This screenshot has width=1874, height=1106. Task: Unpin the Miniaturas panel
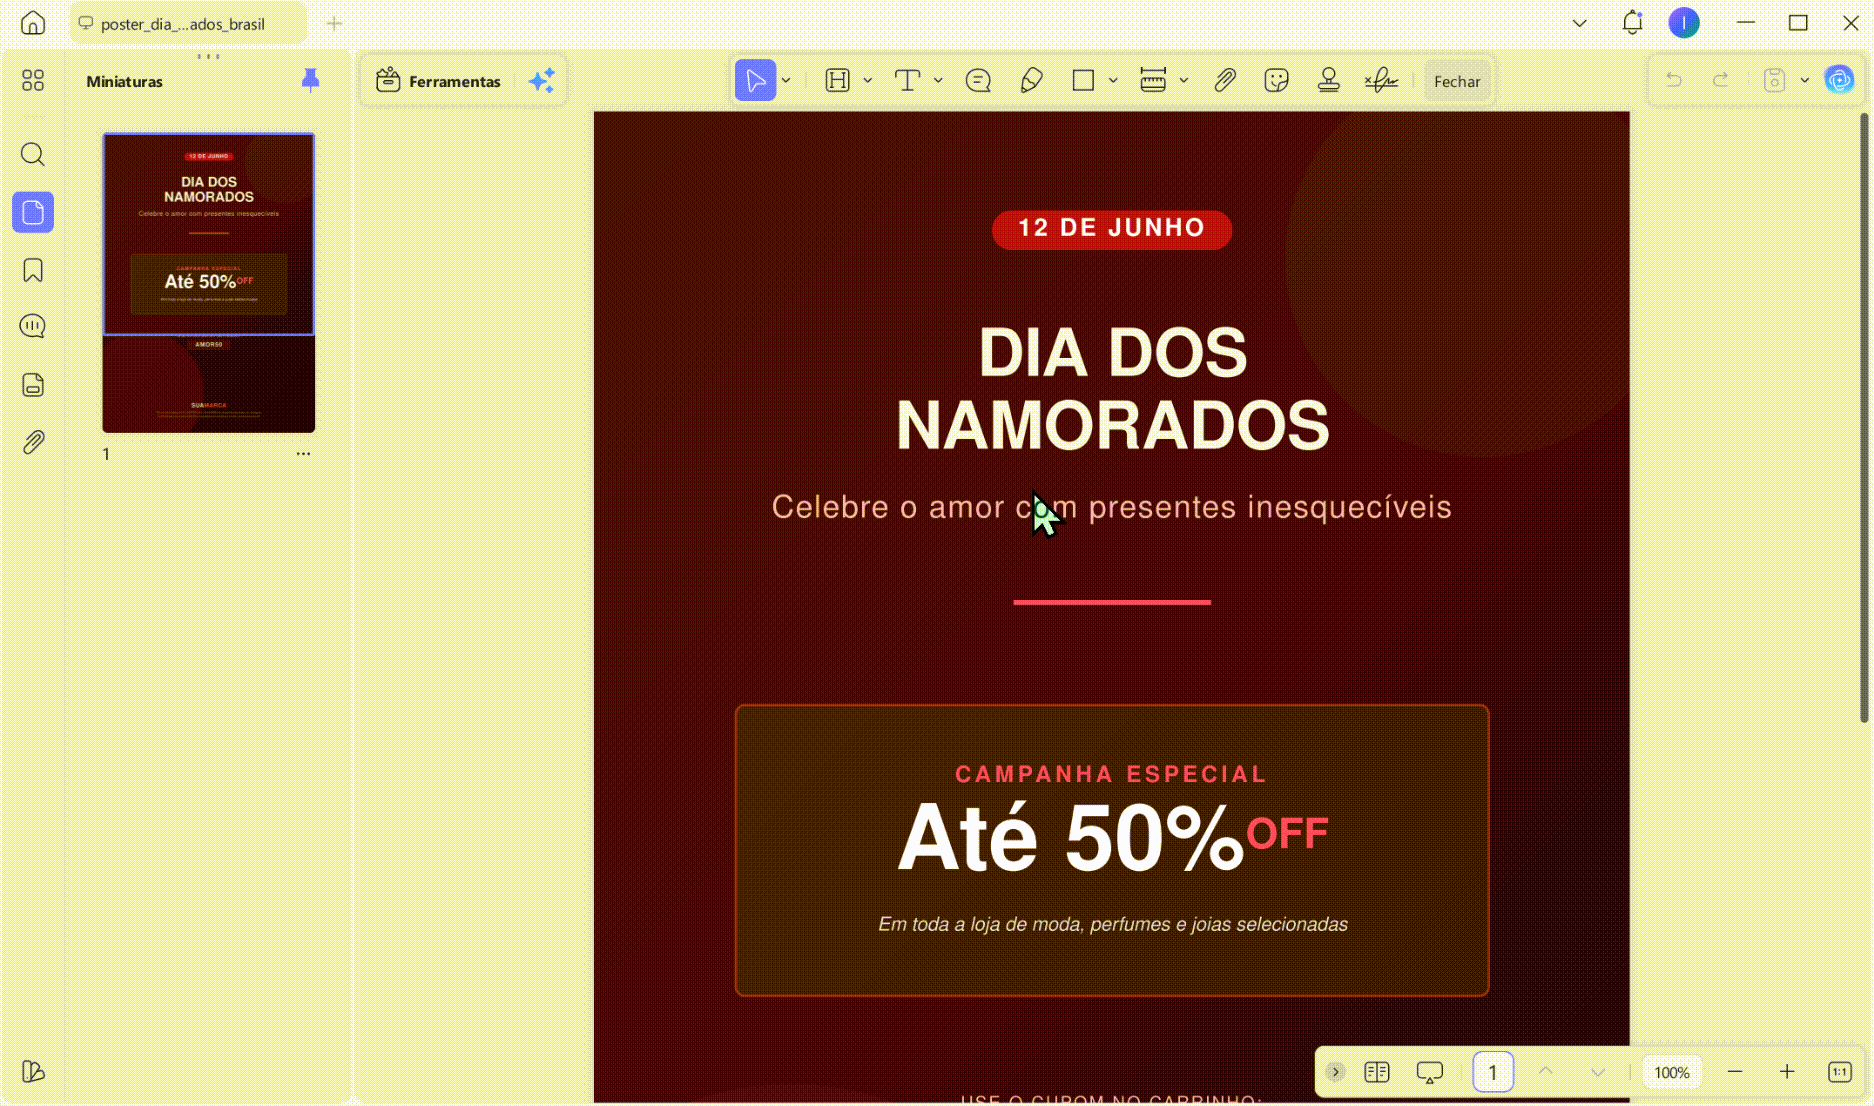[x=310, y=80]
